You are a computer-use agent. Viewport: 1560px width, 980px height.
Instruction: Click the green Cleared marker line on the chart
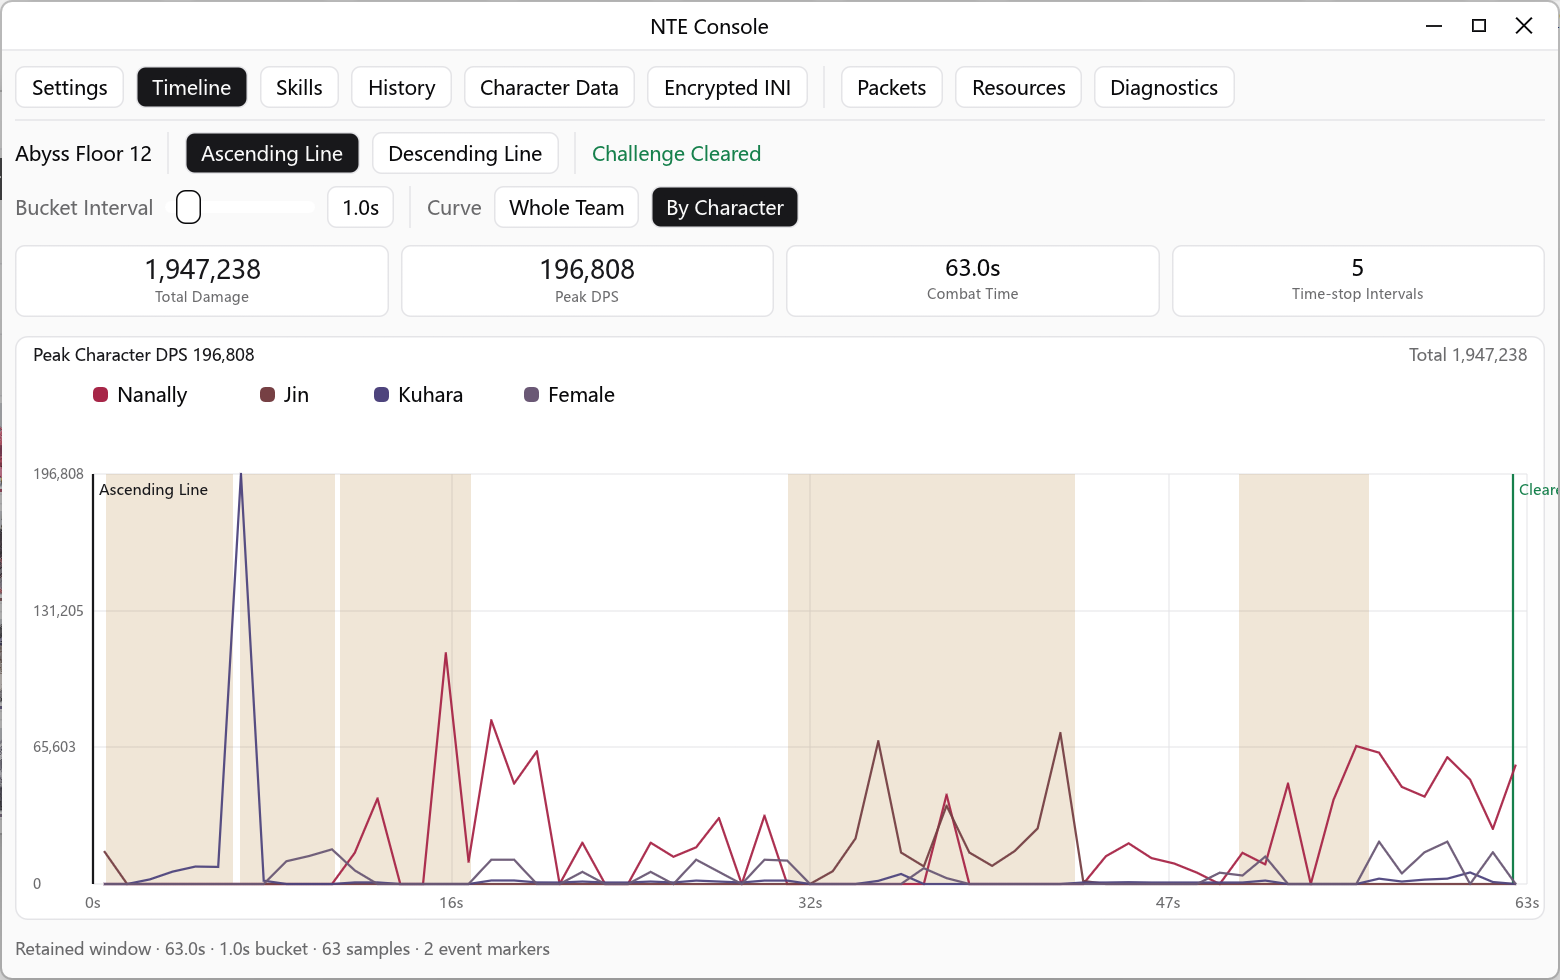point(1513,679)
